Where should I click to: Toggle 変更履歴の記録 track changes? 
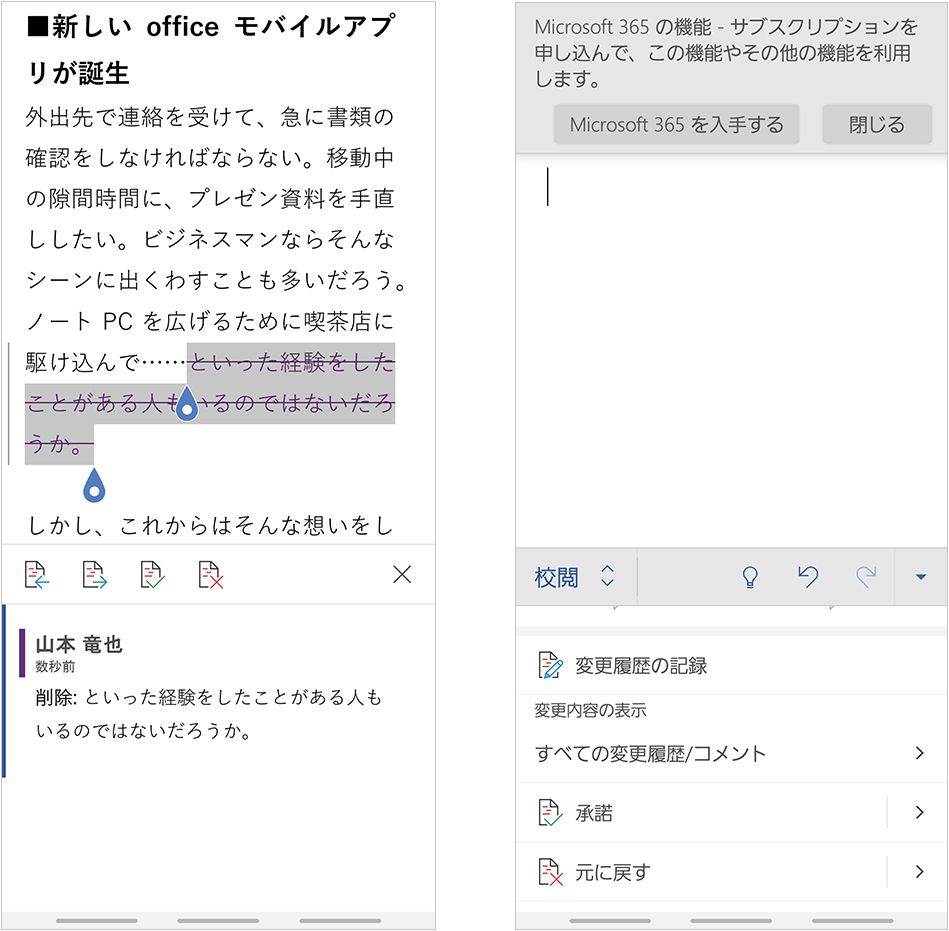[732, 665]
